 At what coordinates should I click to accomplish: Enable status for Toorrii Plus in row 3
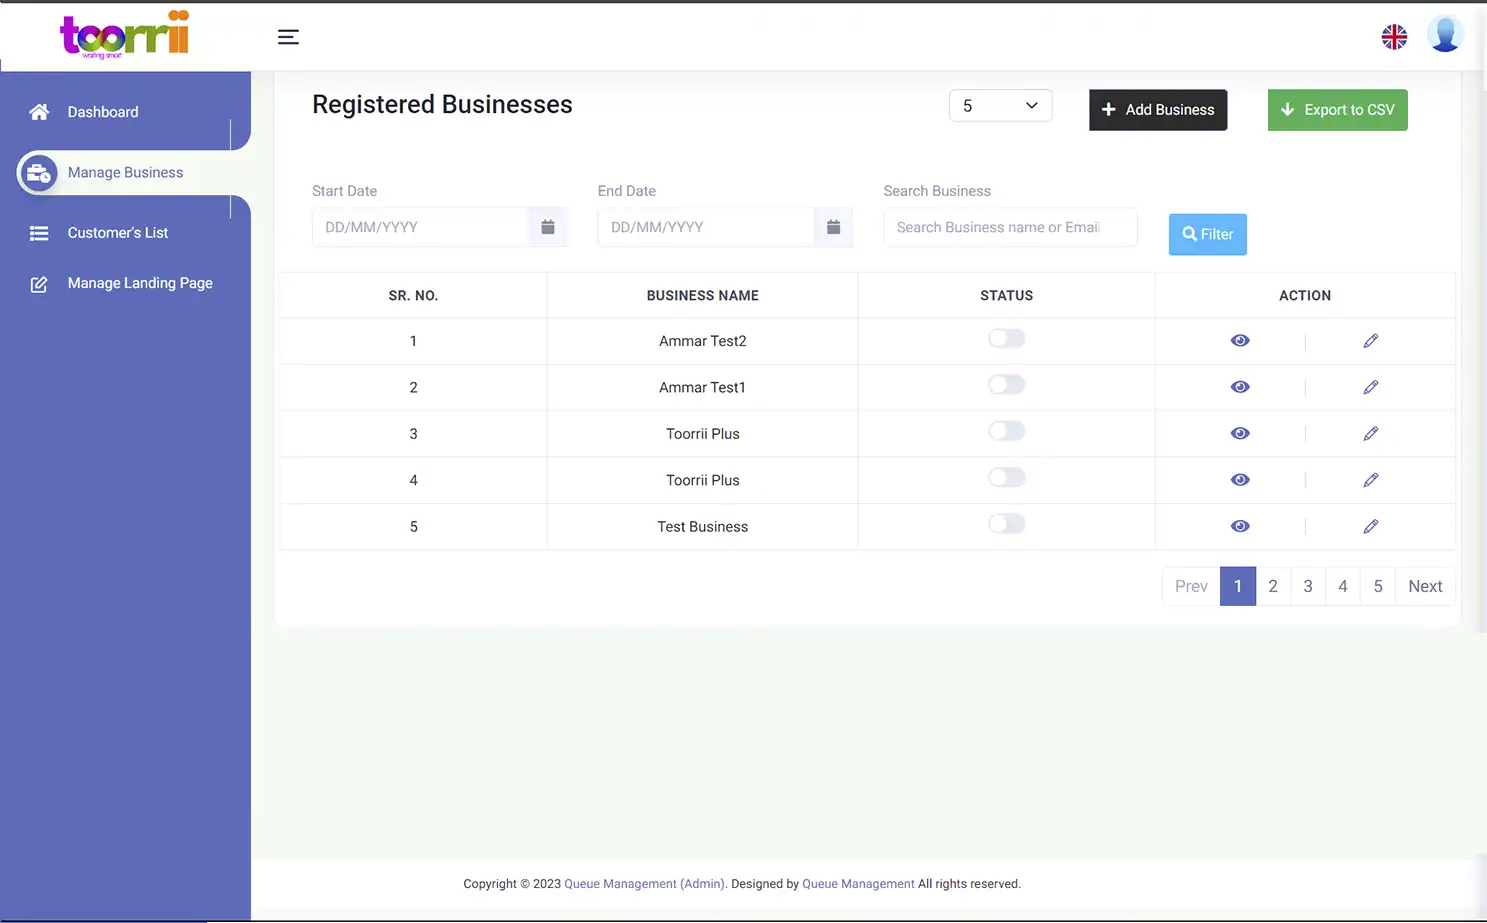1006,431
